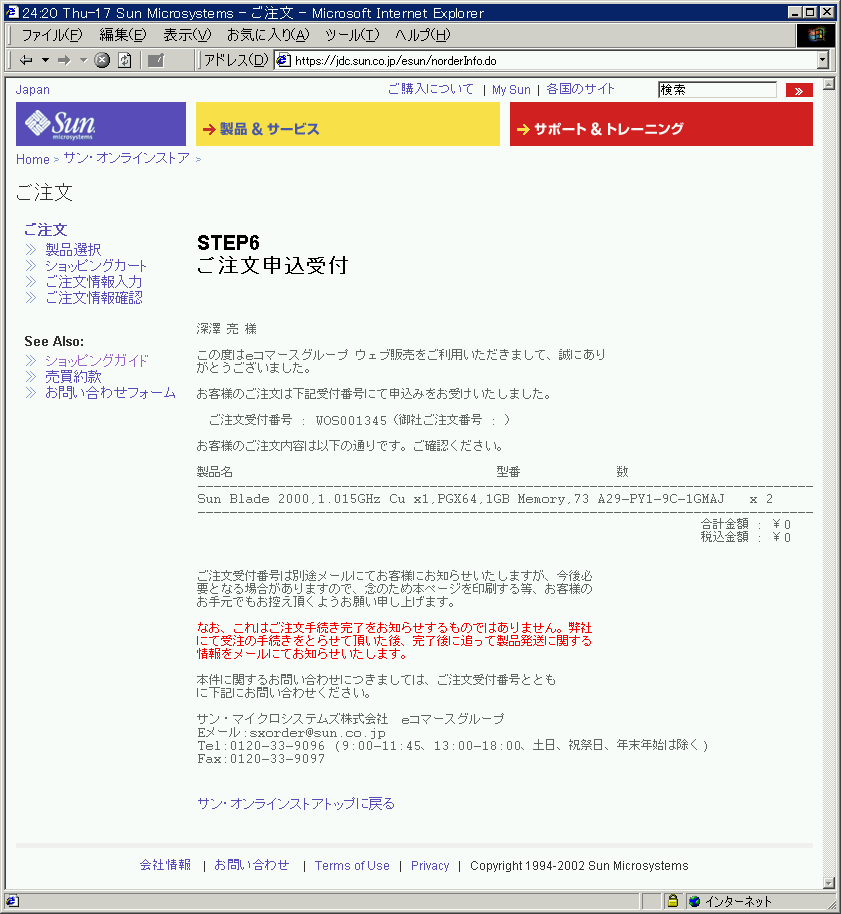Click chevron bullet beside 製品選択
This screenshot has width=841, height=914.
pyautogui.click(x=31, y=250)
